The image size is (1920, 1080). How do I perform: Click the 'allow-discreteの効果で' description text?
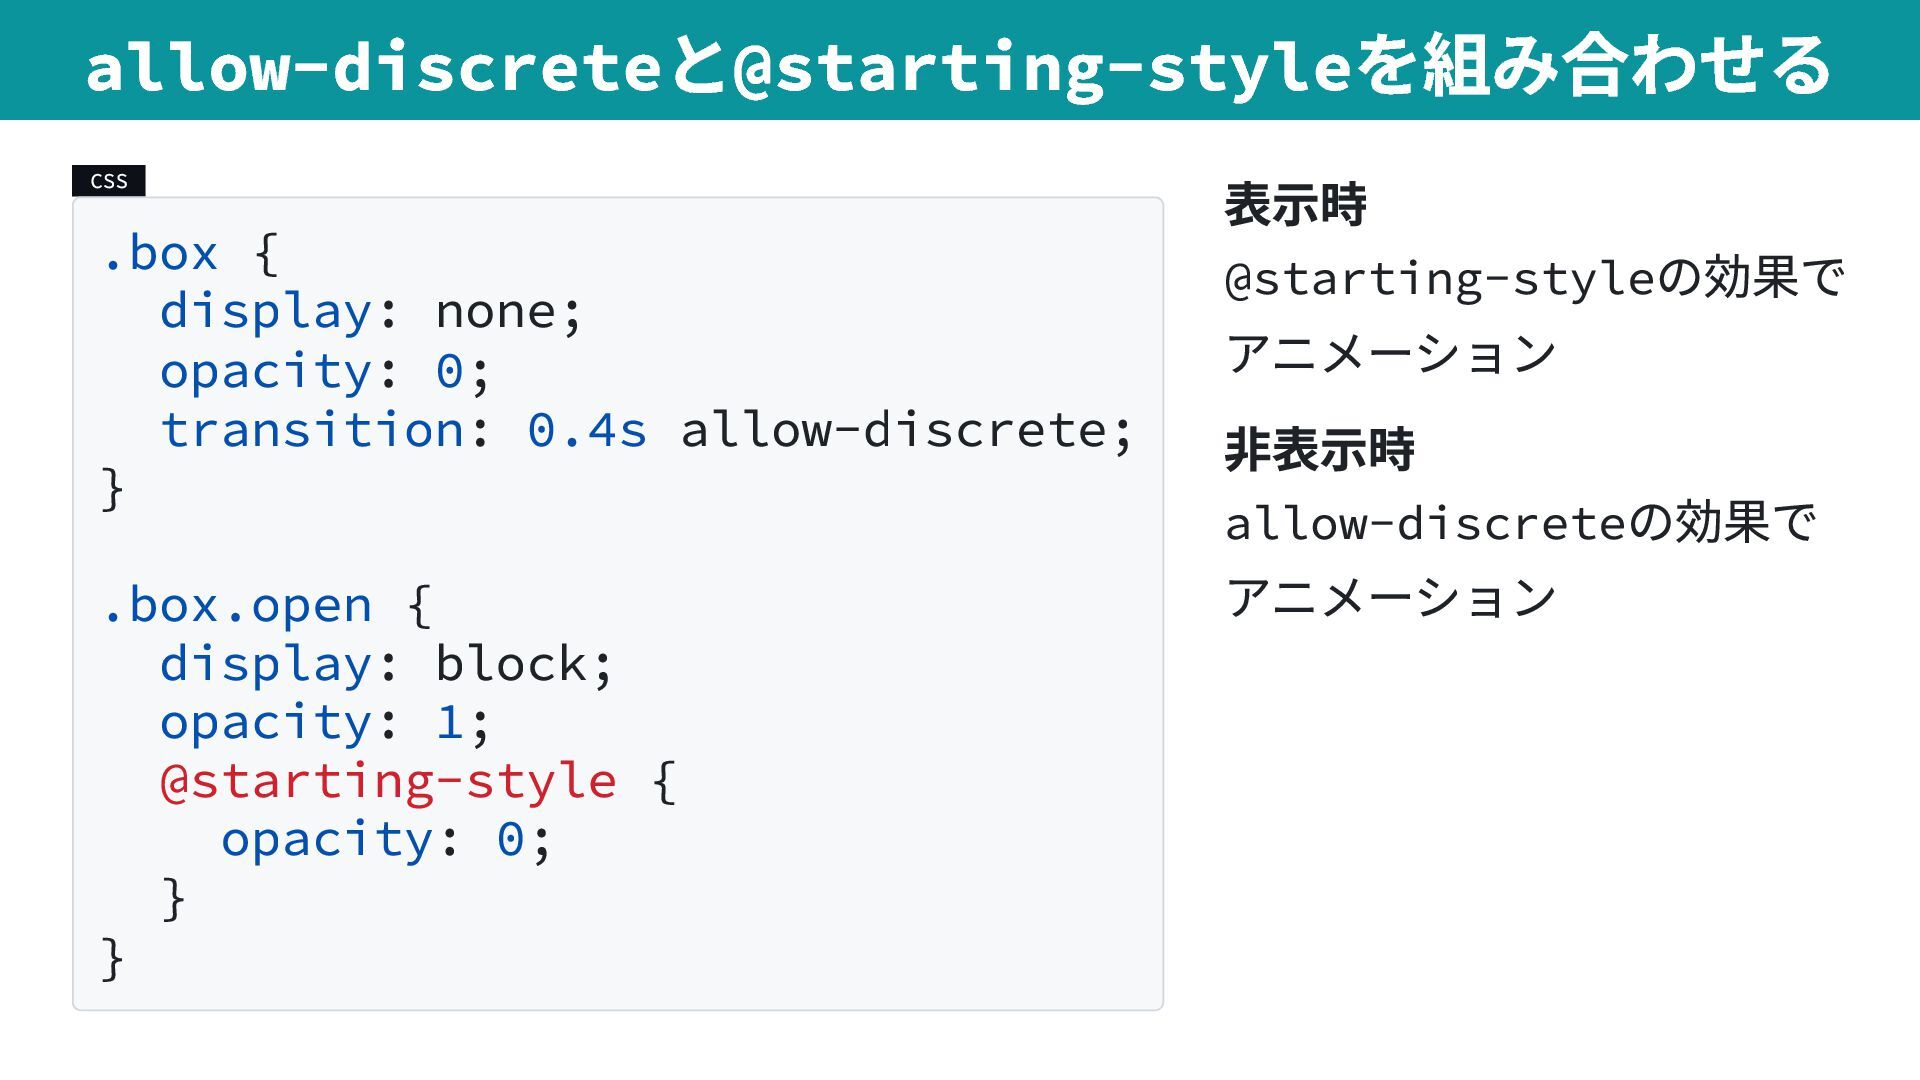[x=1520, y=523]
